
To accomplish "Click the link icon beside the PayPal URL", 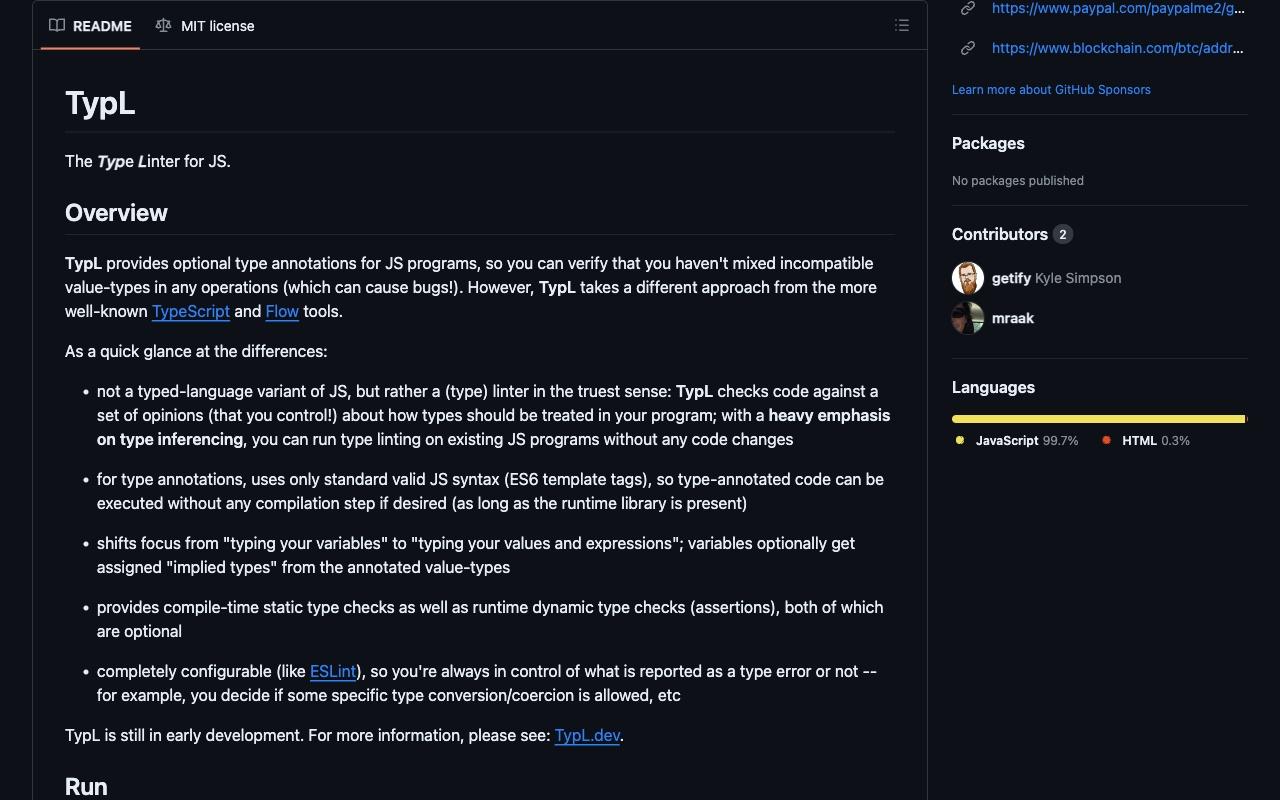I will (x=968, y=8).
